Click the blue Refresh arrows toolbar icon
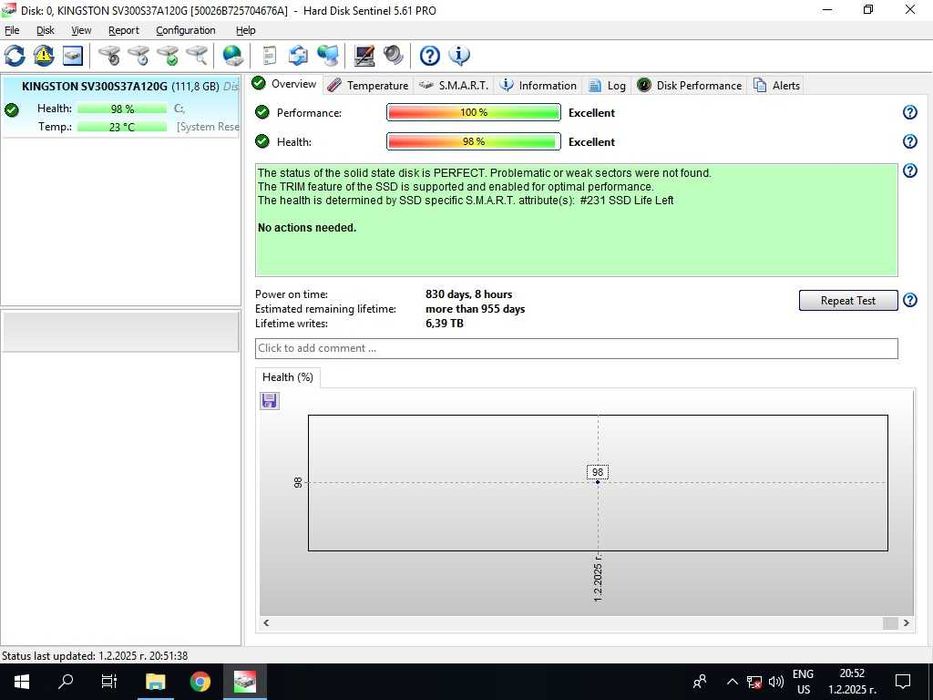The height and width of the screenshot is (700, 933). [15, 56]
